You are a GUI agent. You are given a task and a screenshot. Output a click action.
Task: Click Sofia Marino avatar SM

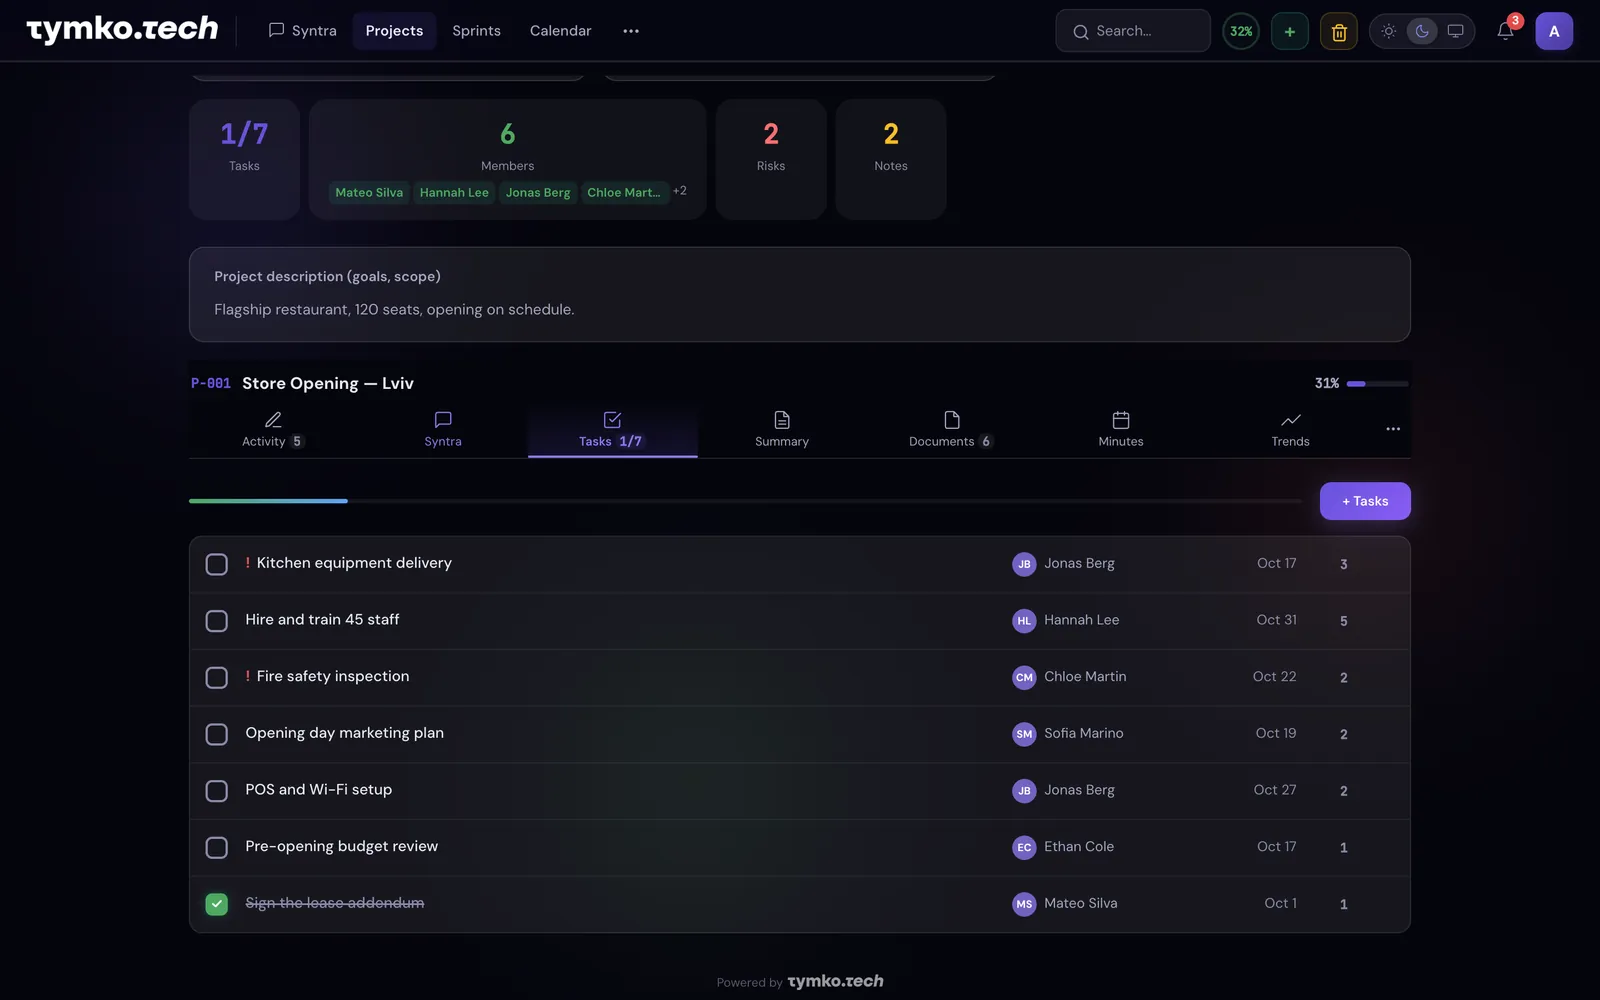point(1024,734)
